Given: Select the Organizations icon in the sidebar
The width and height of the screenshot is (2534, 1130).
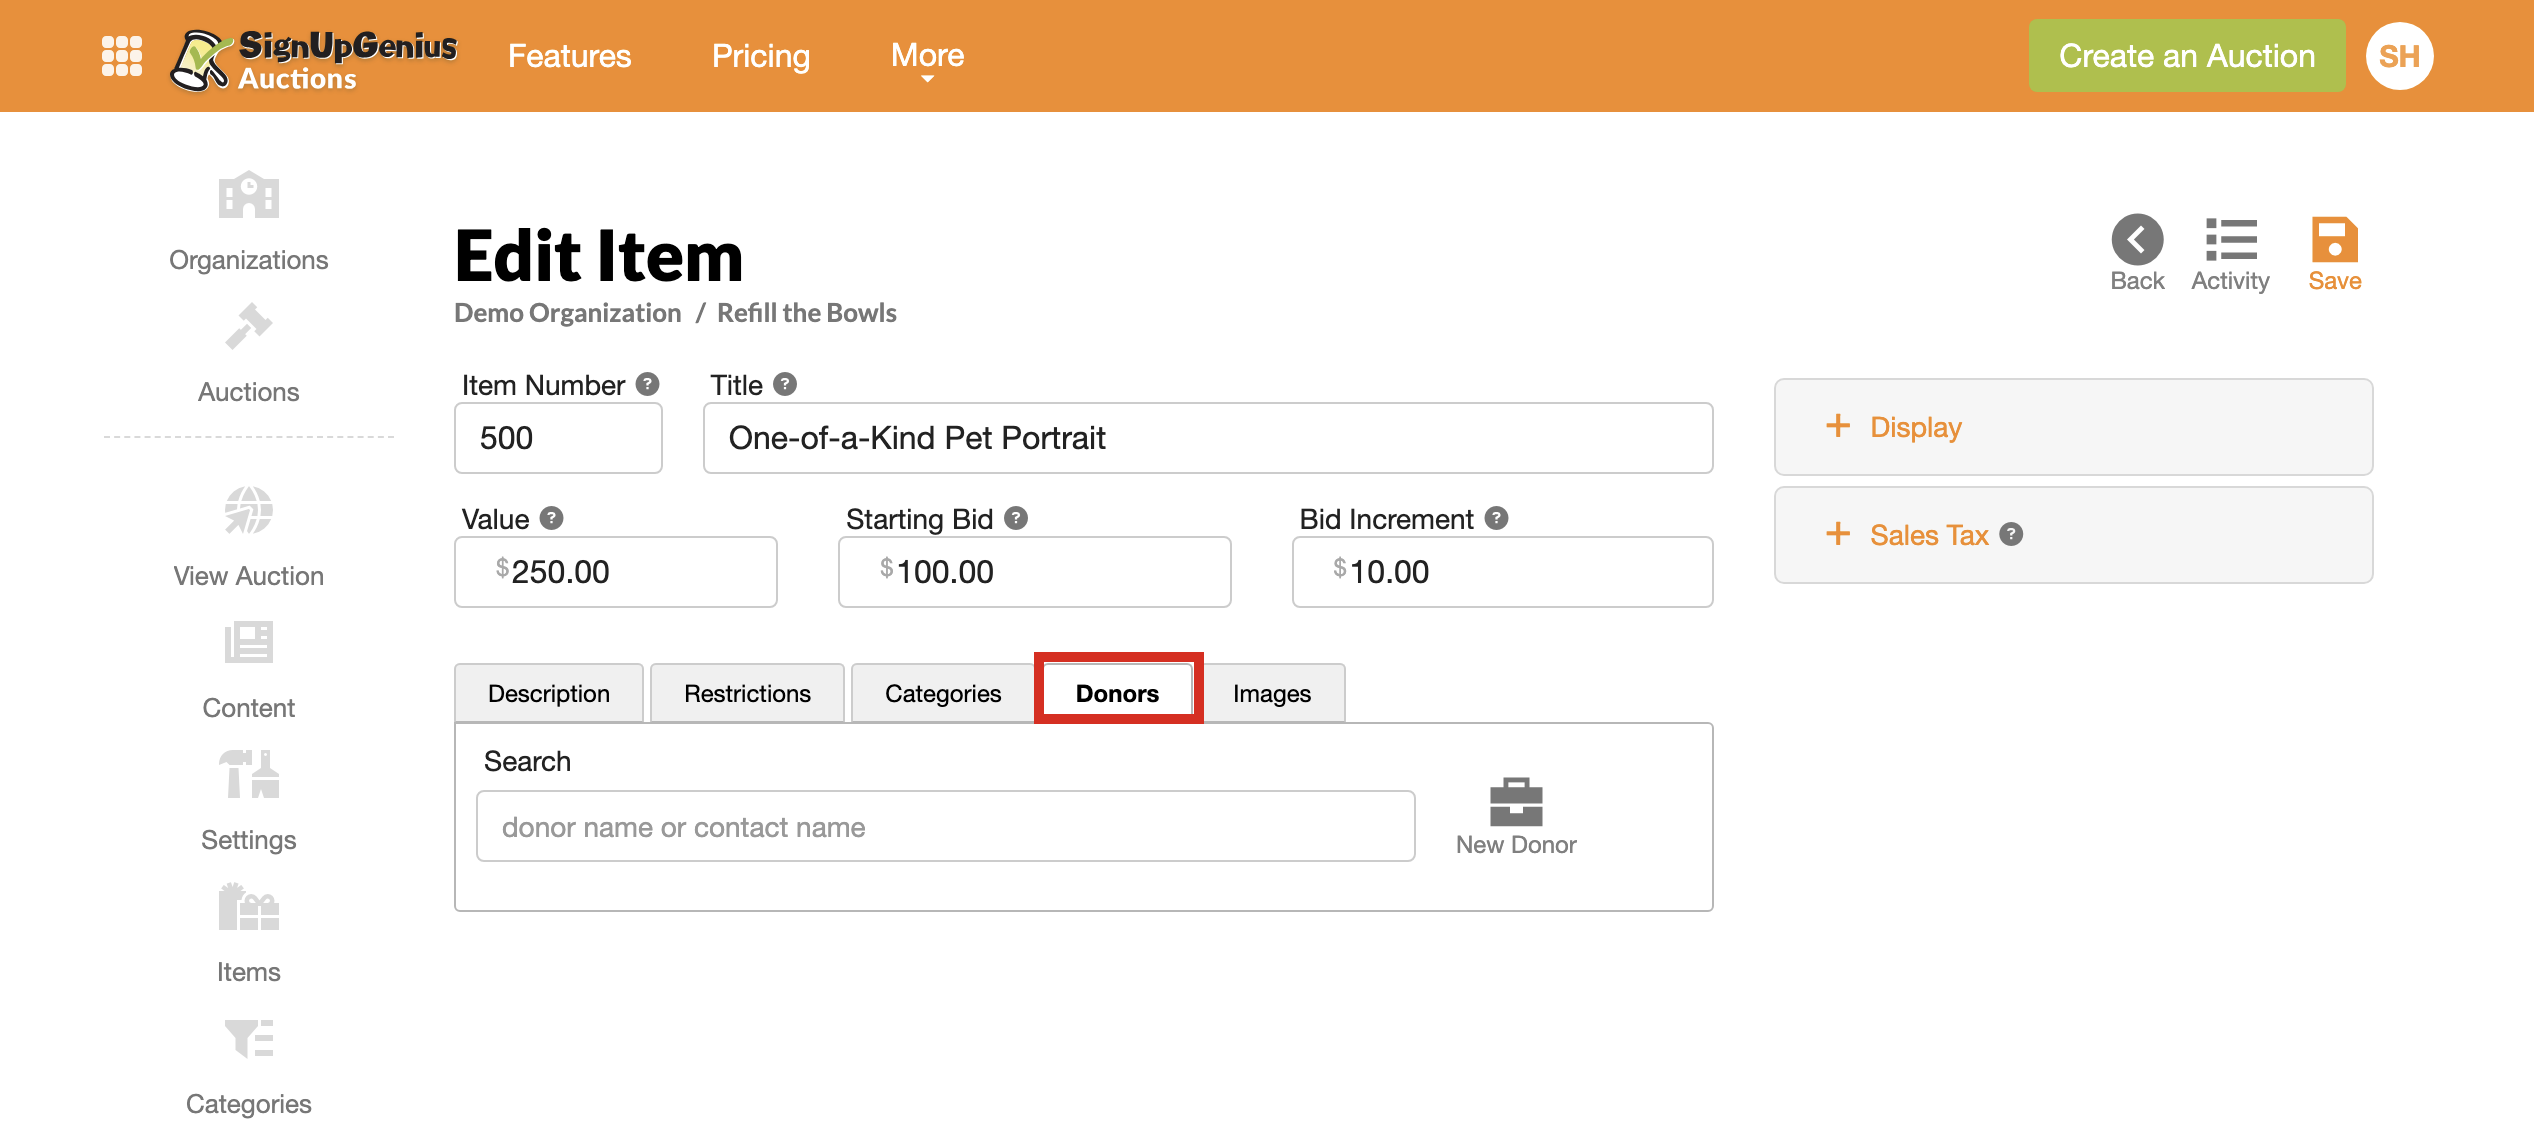Looking at the screenshot, I should [247, 196].
